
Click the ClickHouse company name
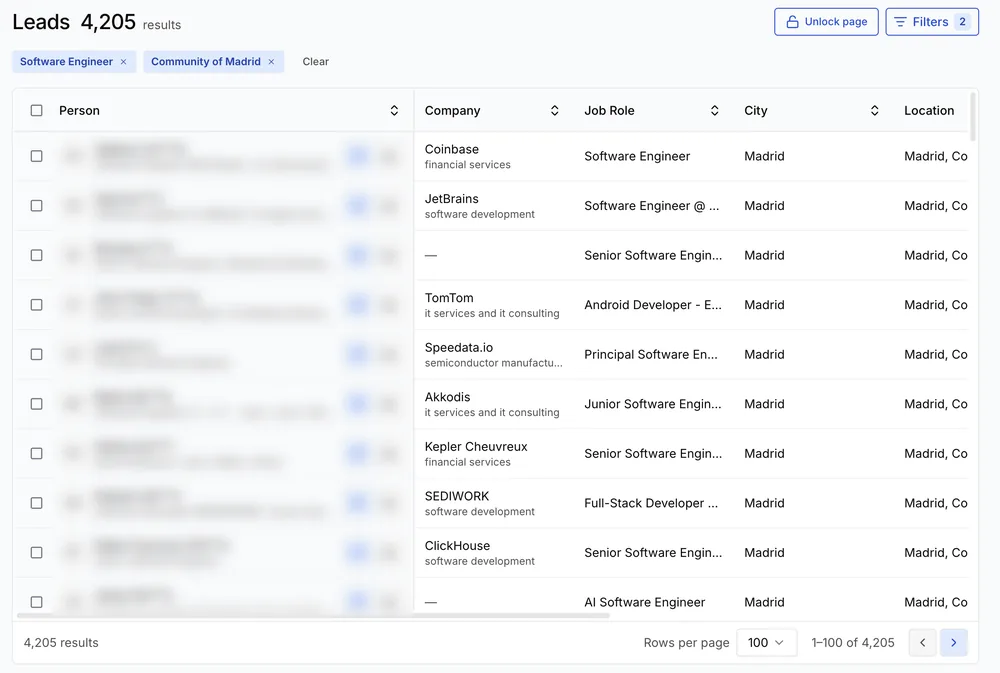coord(457,546)
